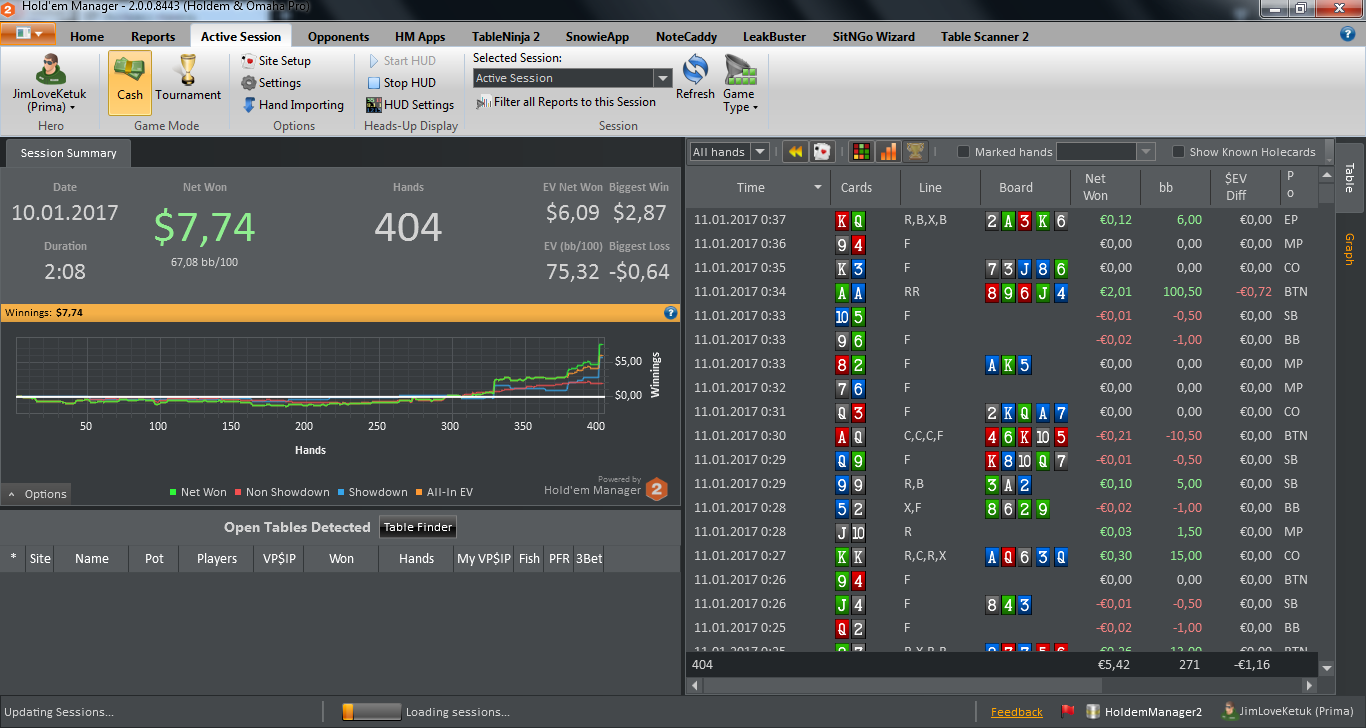Click Stop HUD
The image size is (1366, 728).
(x=402, y=83)
